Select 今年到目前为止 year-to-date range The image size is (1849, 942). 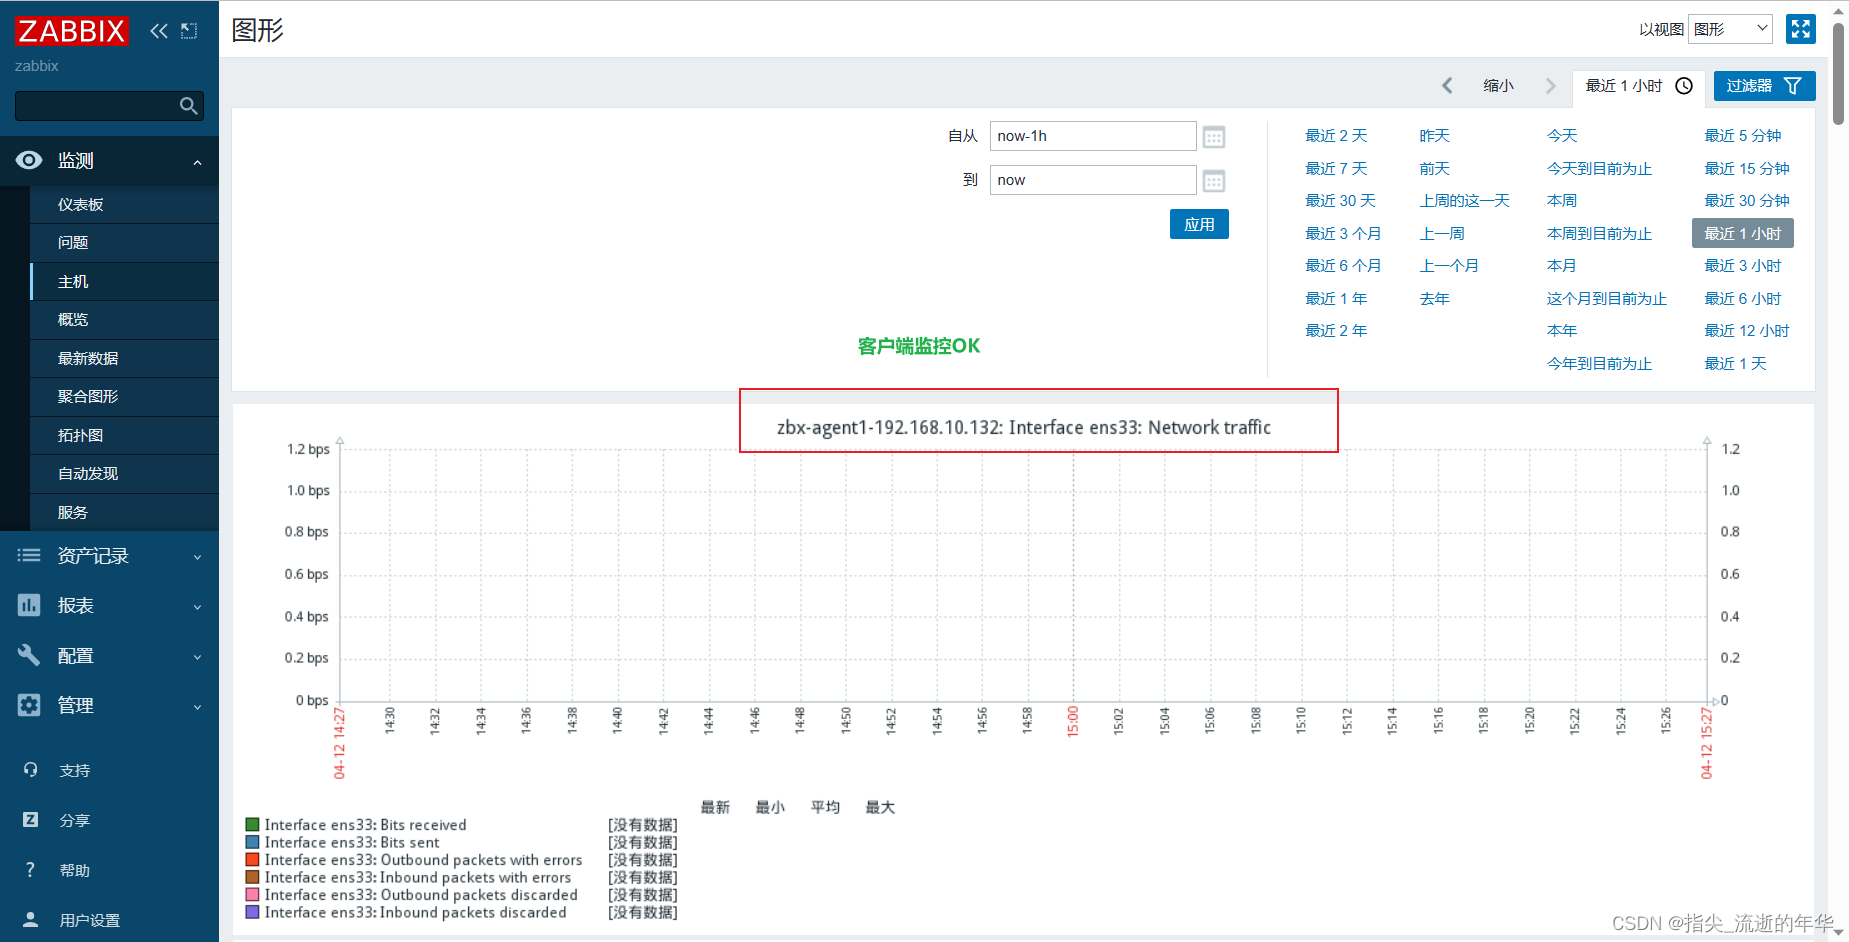[1599, 364]
